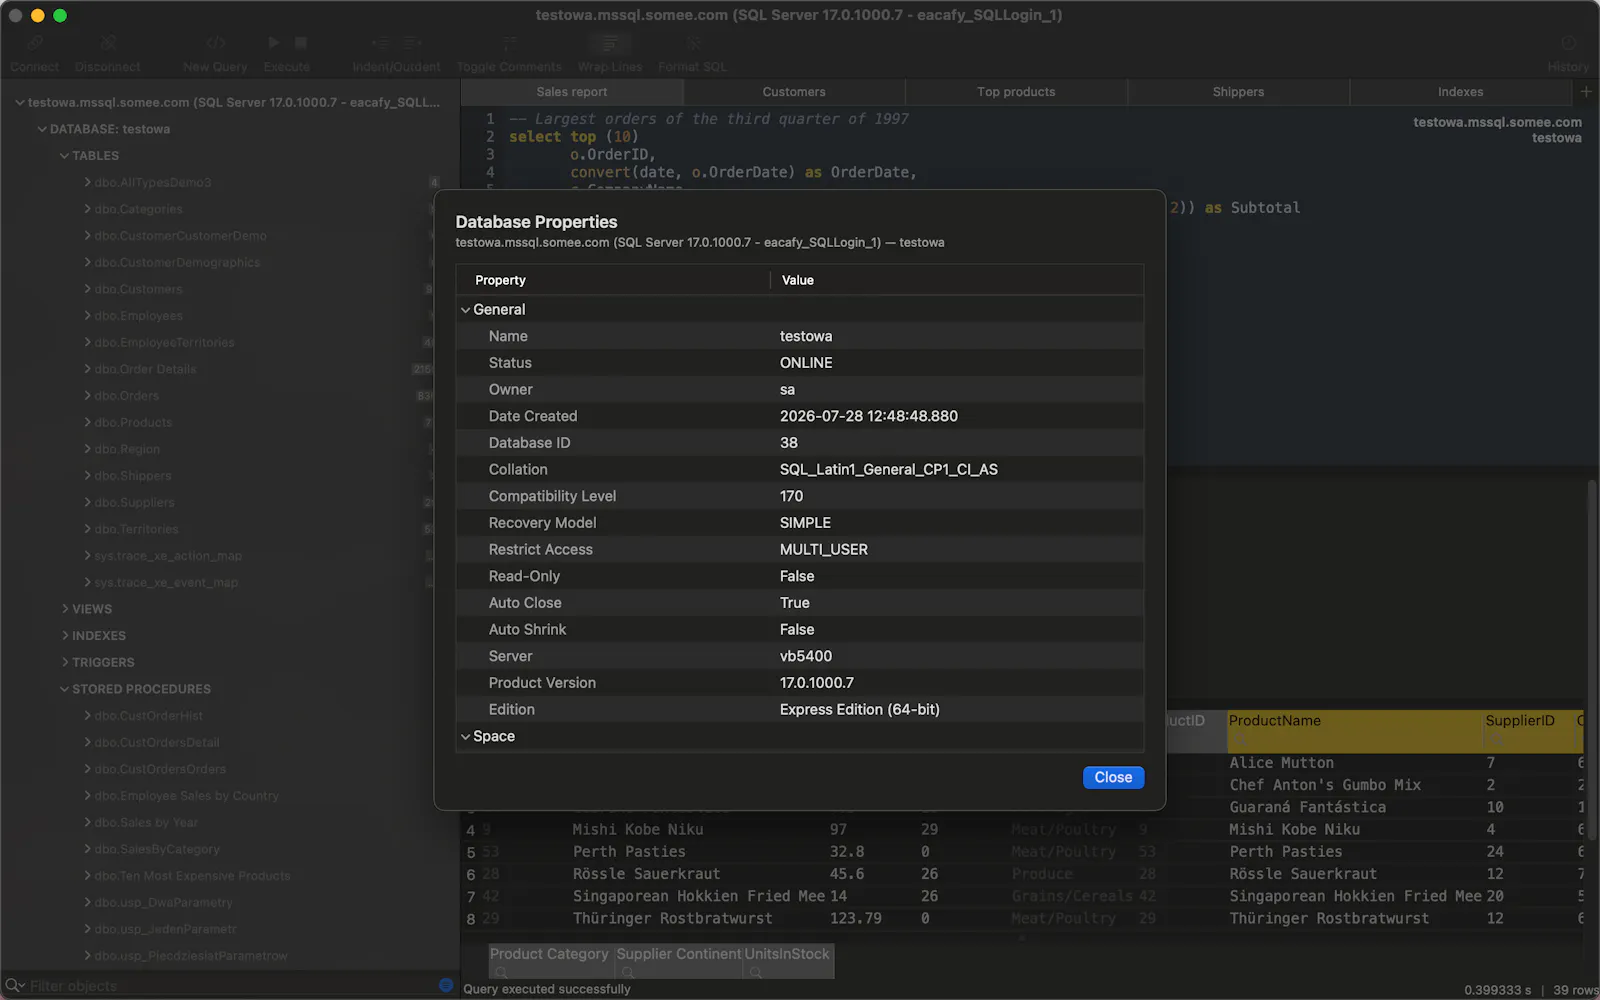The height and width of the screenshot is (1000, 1600).
Task: Select dbo.Orders table in sidebar
Action: pos(126,396)
